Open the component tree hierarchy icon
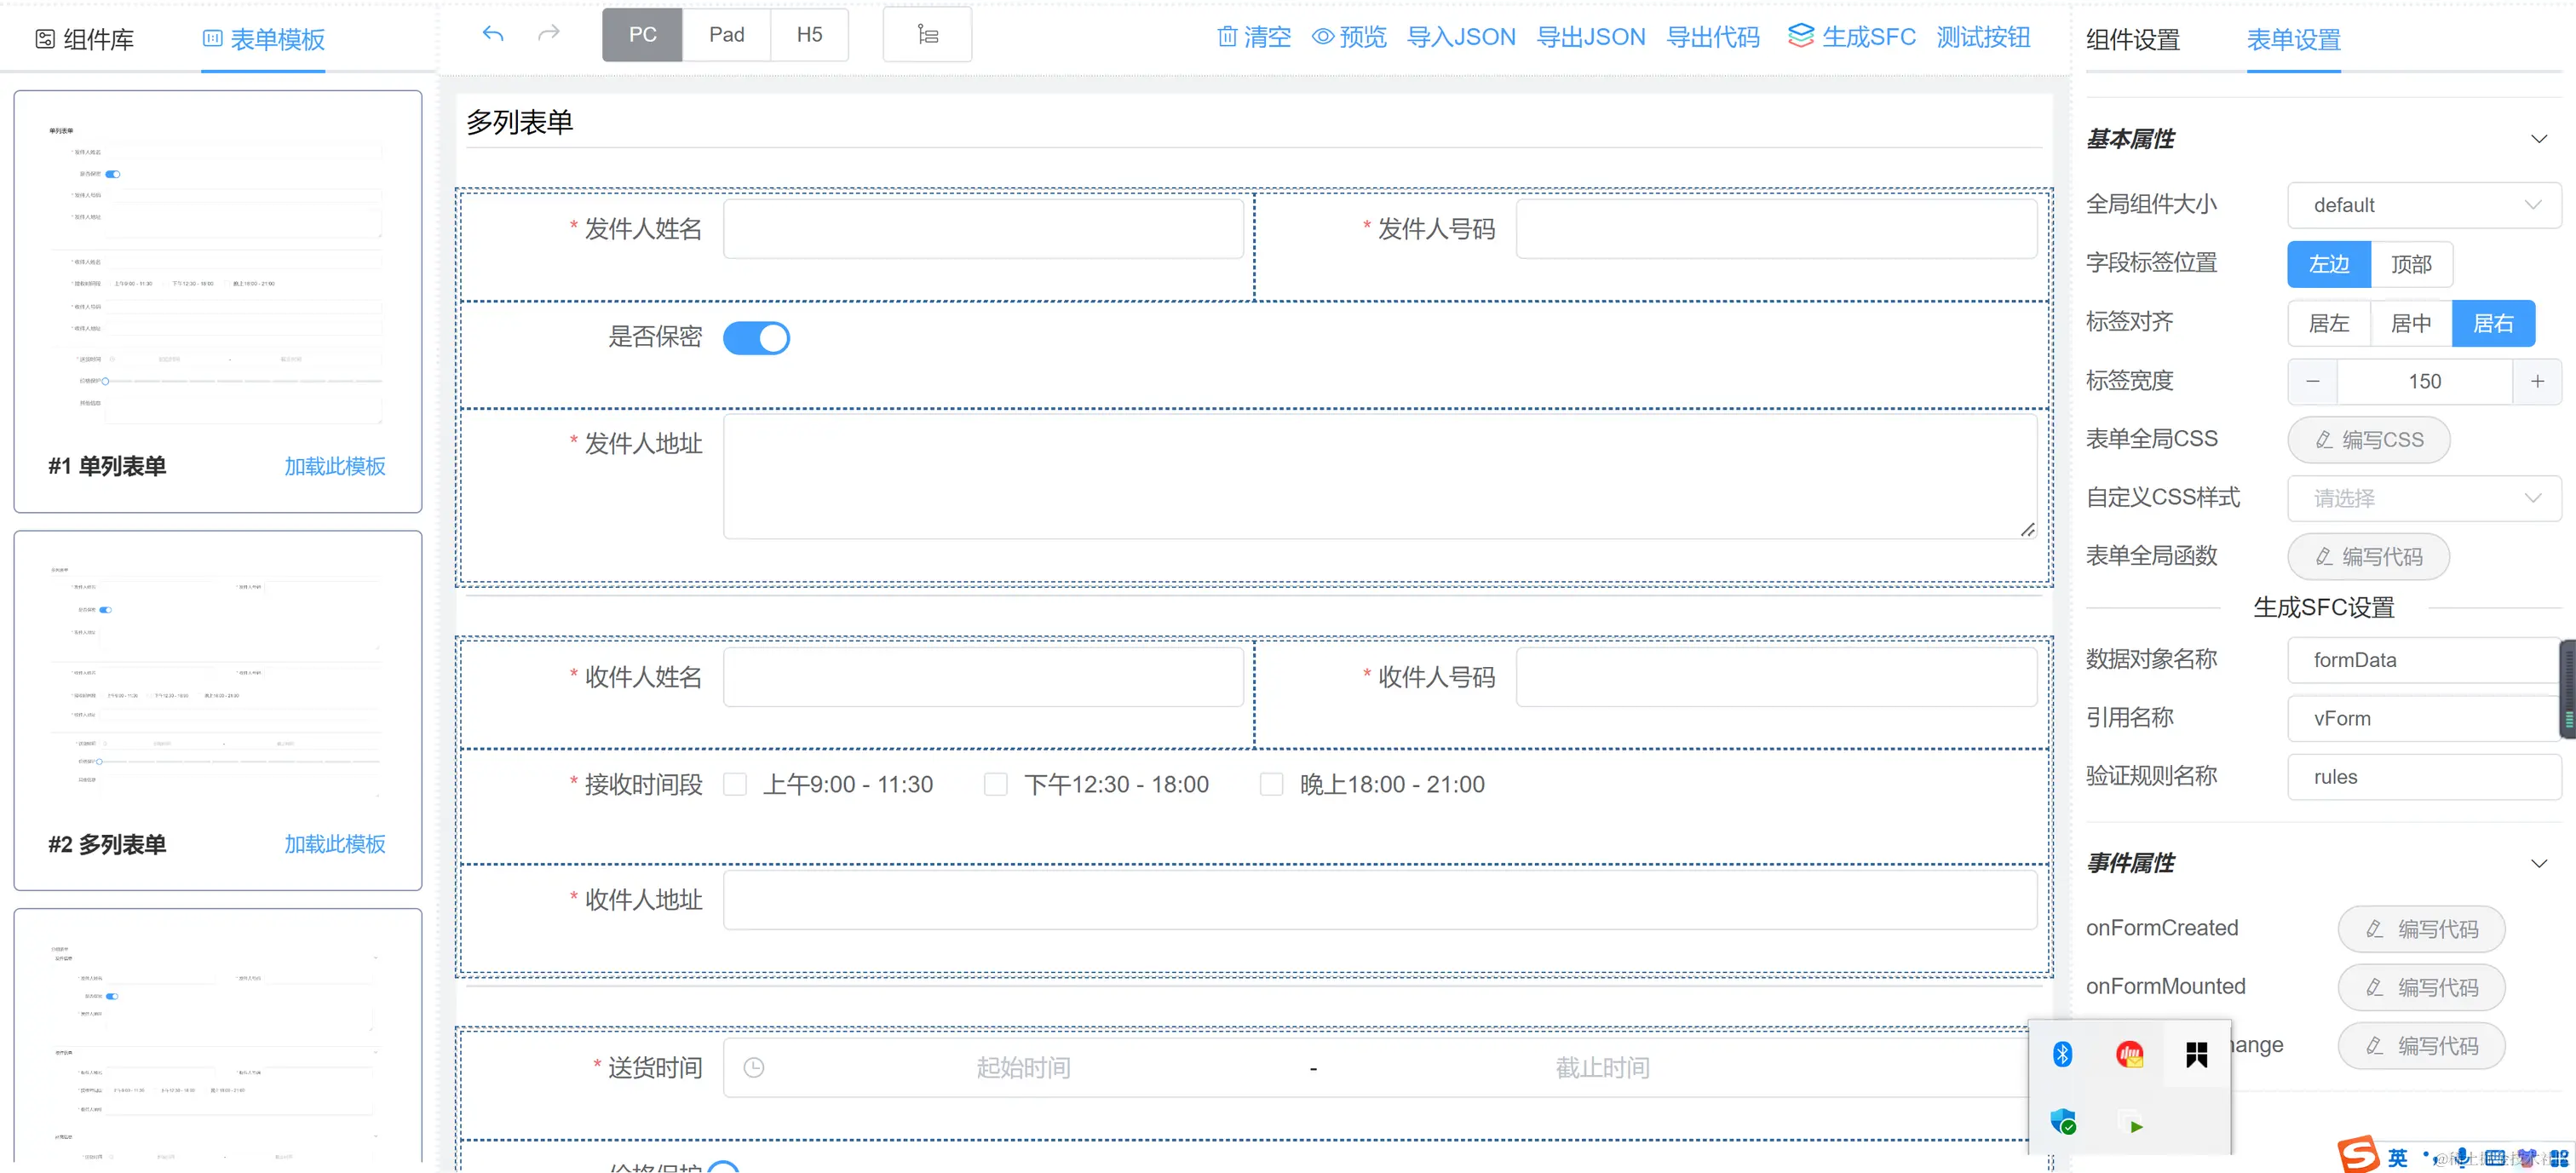This screenshot has width=2576, height=1173. [927, 35]
